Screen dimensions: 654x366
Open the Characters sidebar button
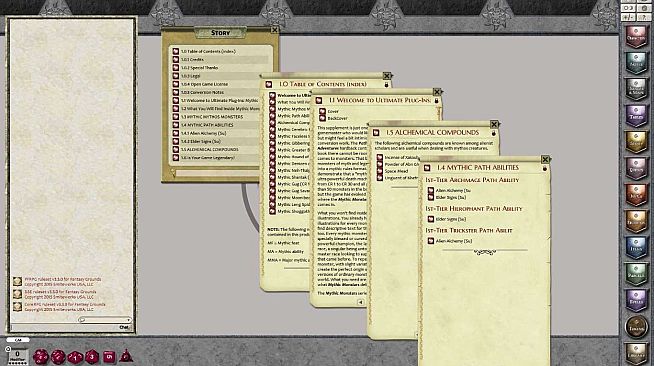coord(636,37)
